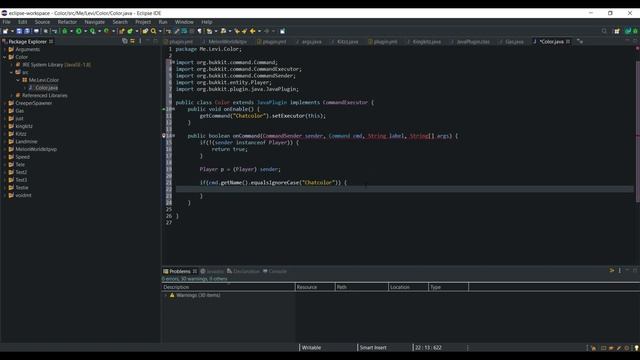Click the green Debug bug icon
Screen dimensions: 640x360
tap(65, 31)
